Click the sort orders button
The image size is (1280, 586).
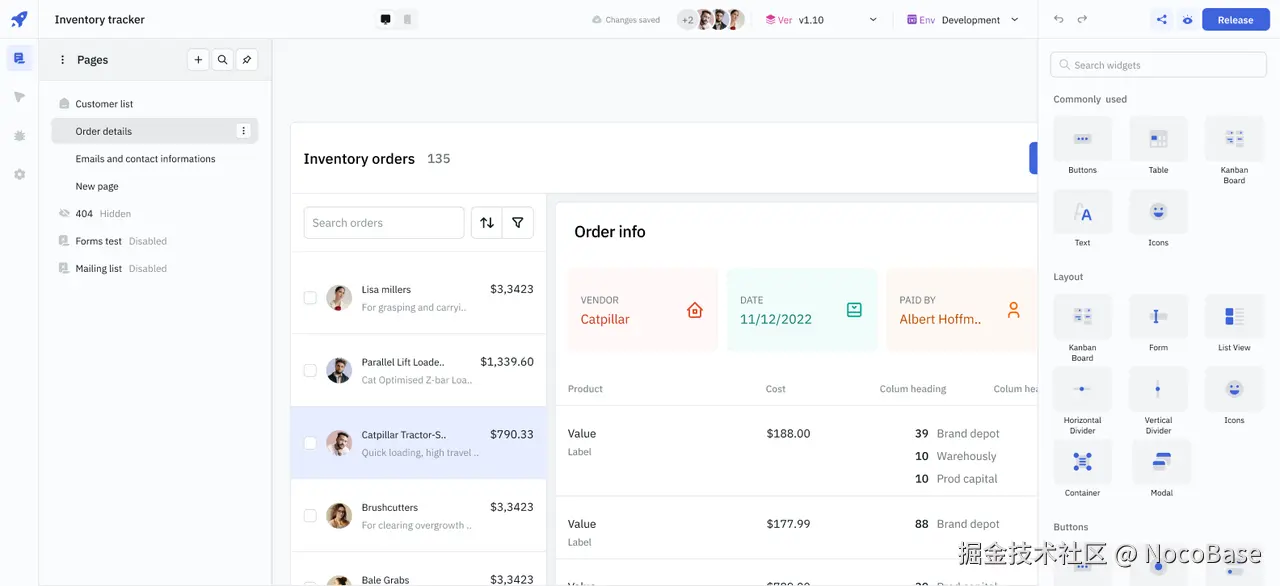click(x=487, y=222)
